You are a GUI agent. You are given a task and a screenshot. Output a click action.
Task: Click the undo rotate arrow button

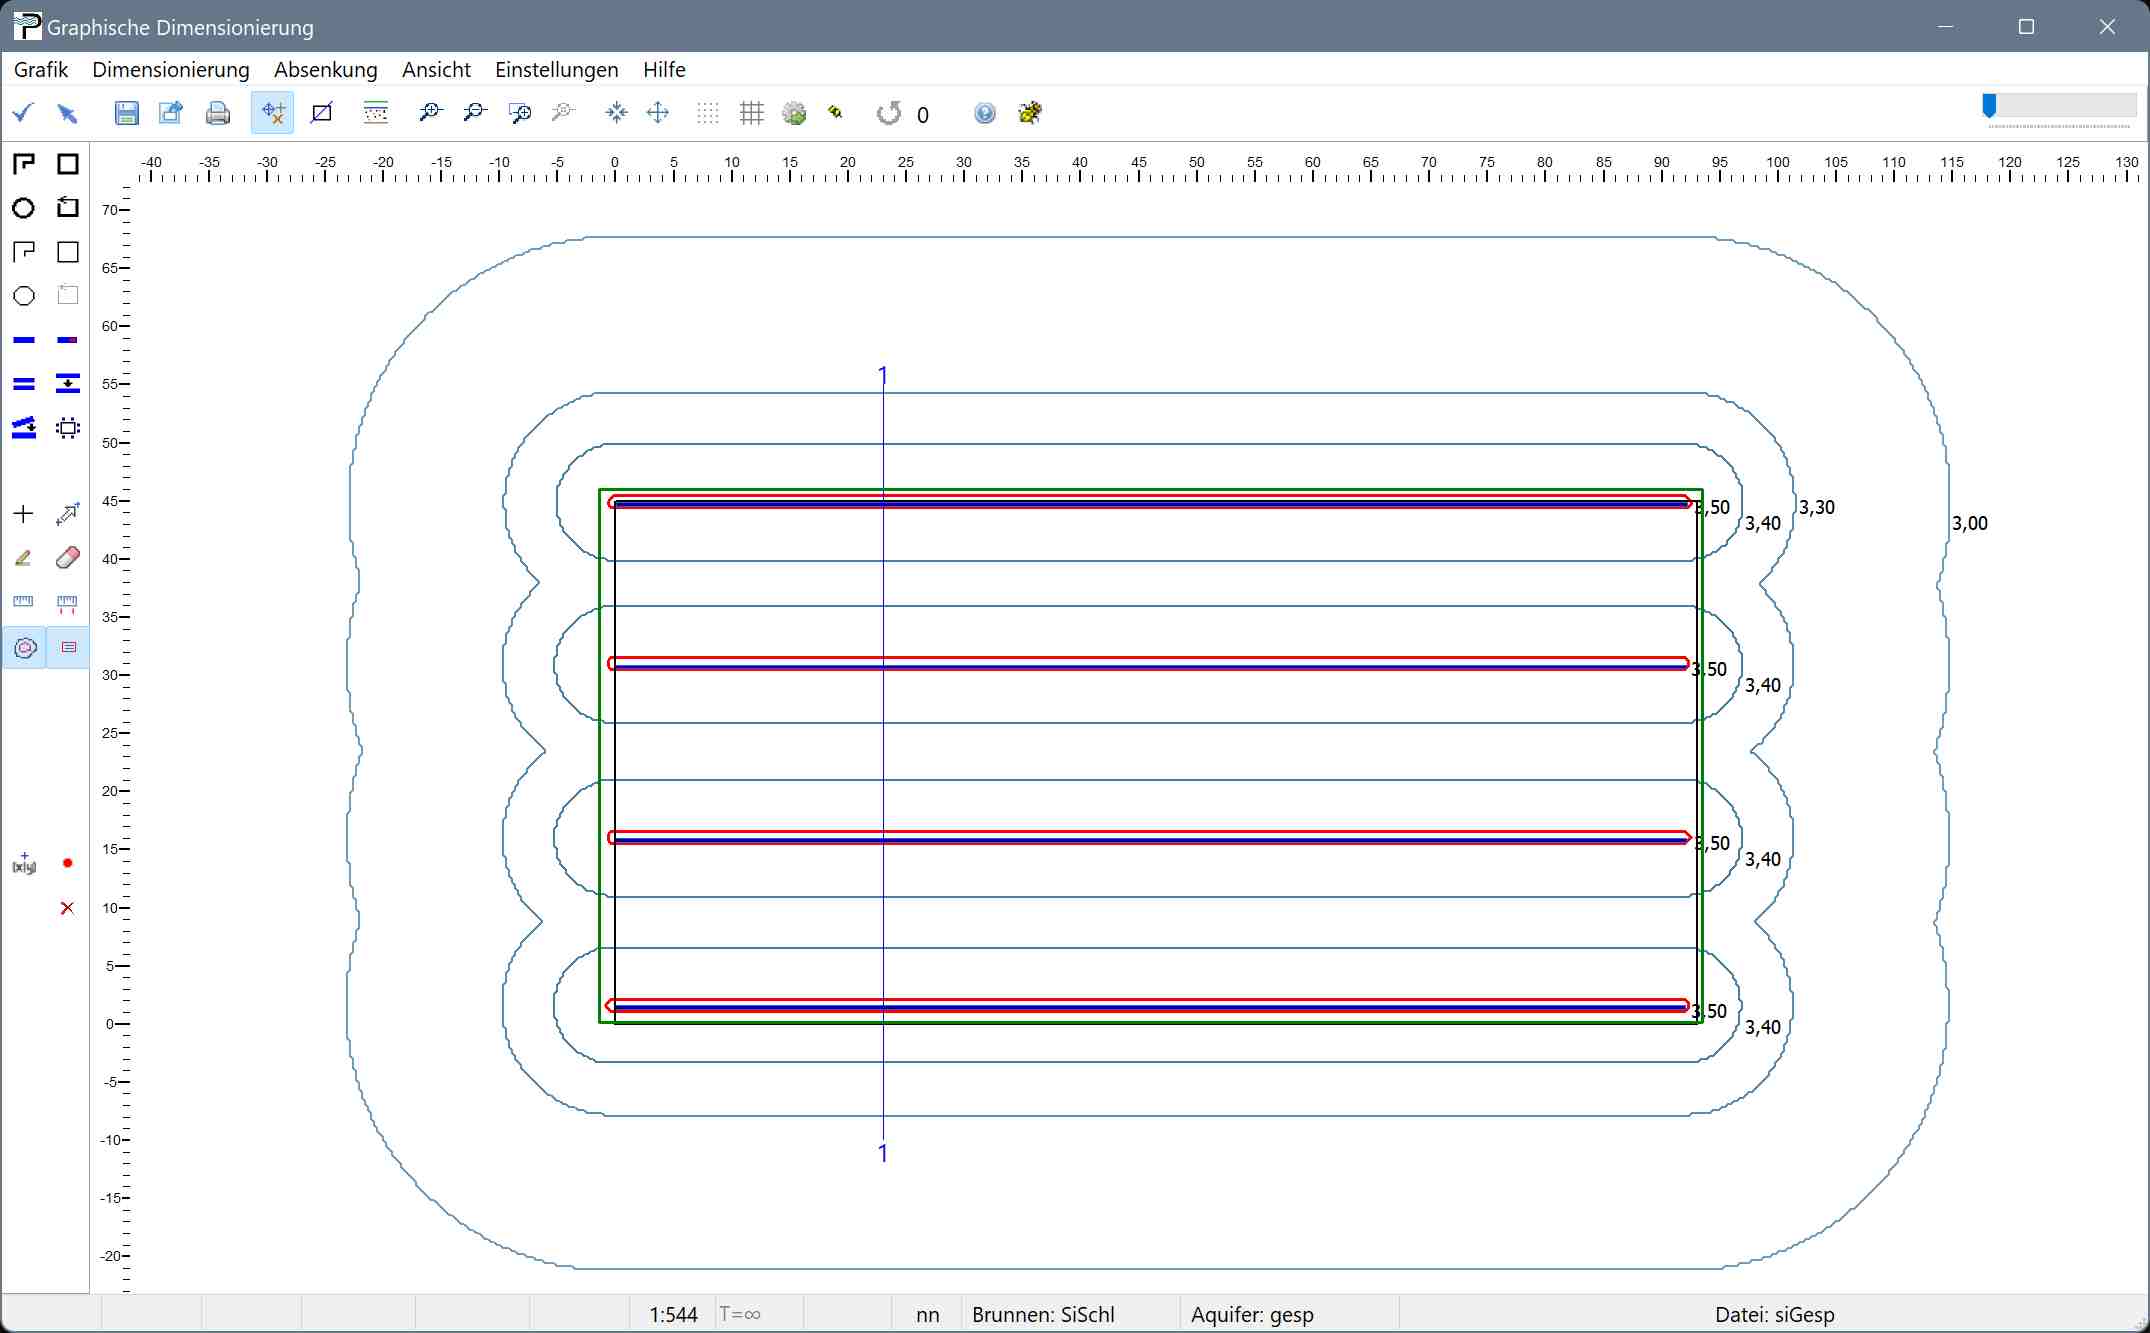click(888, 113)
